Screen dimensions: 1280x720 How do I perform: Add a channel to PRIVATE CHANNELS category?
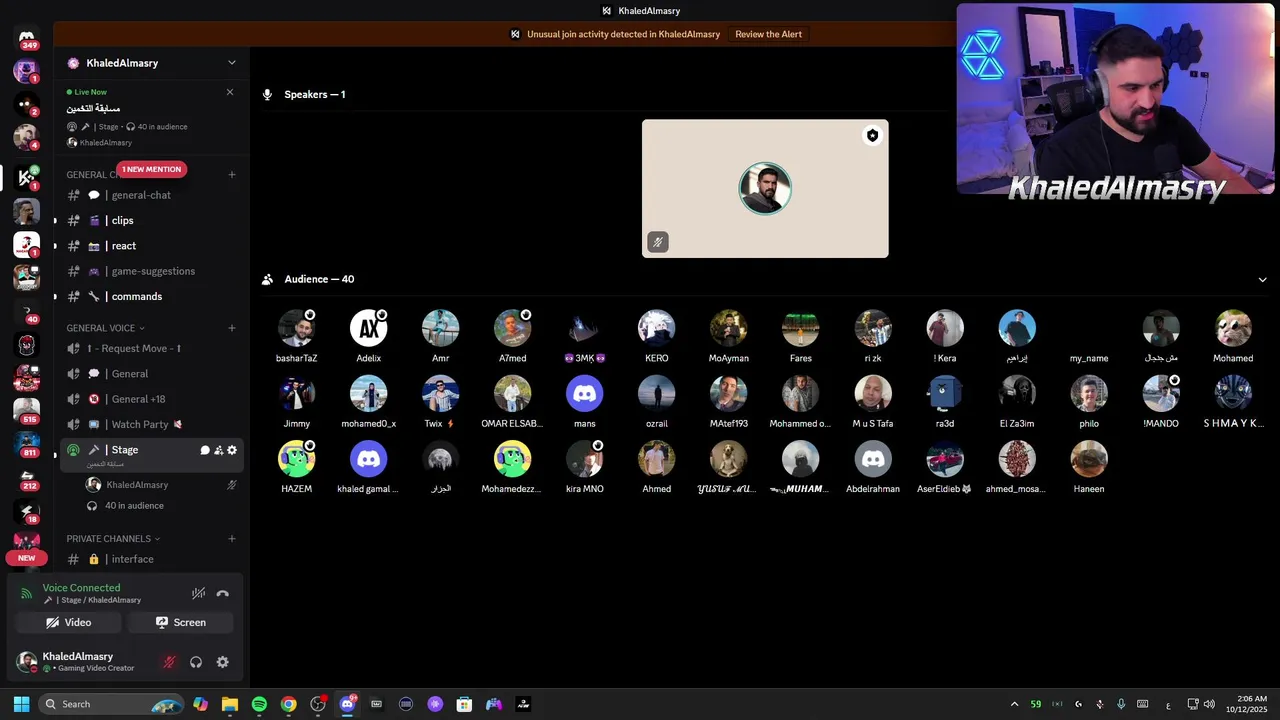click(232, 539)
